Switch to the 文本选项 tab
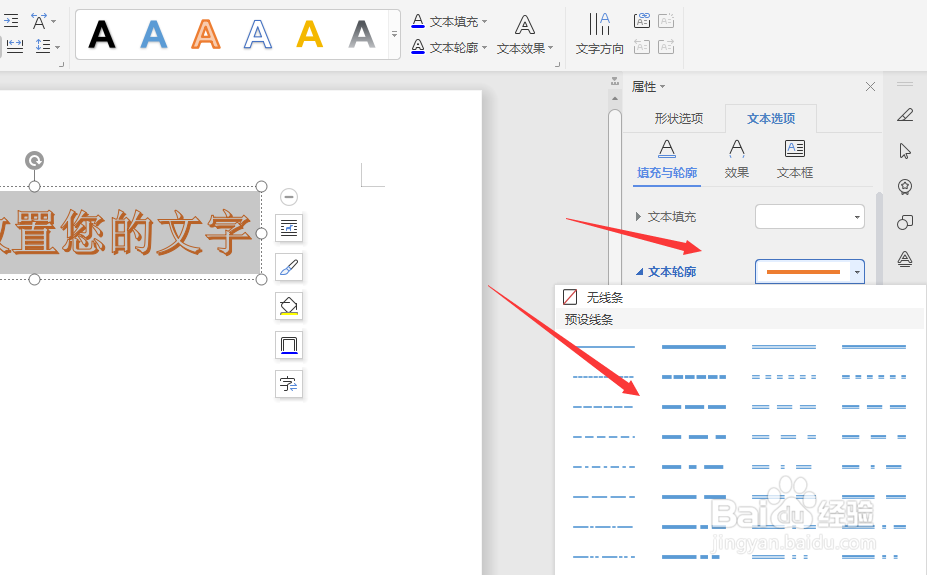The image size is (927, 575). 771,118
